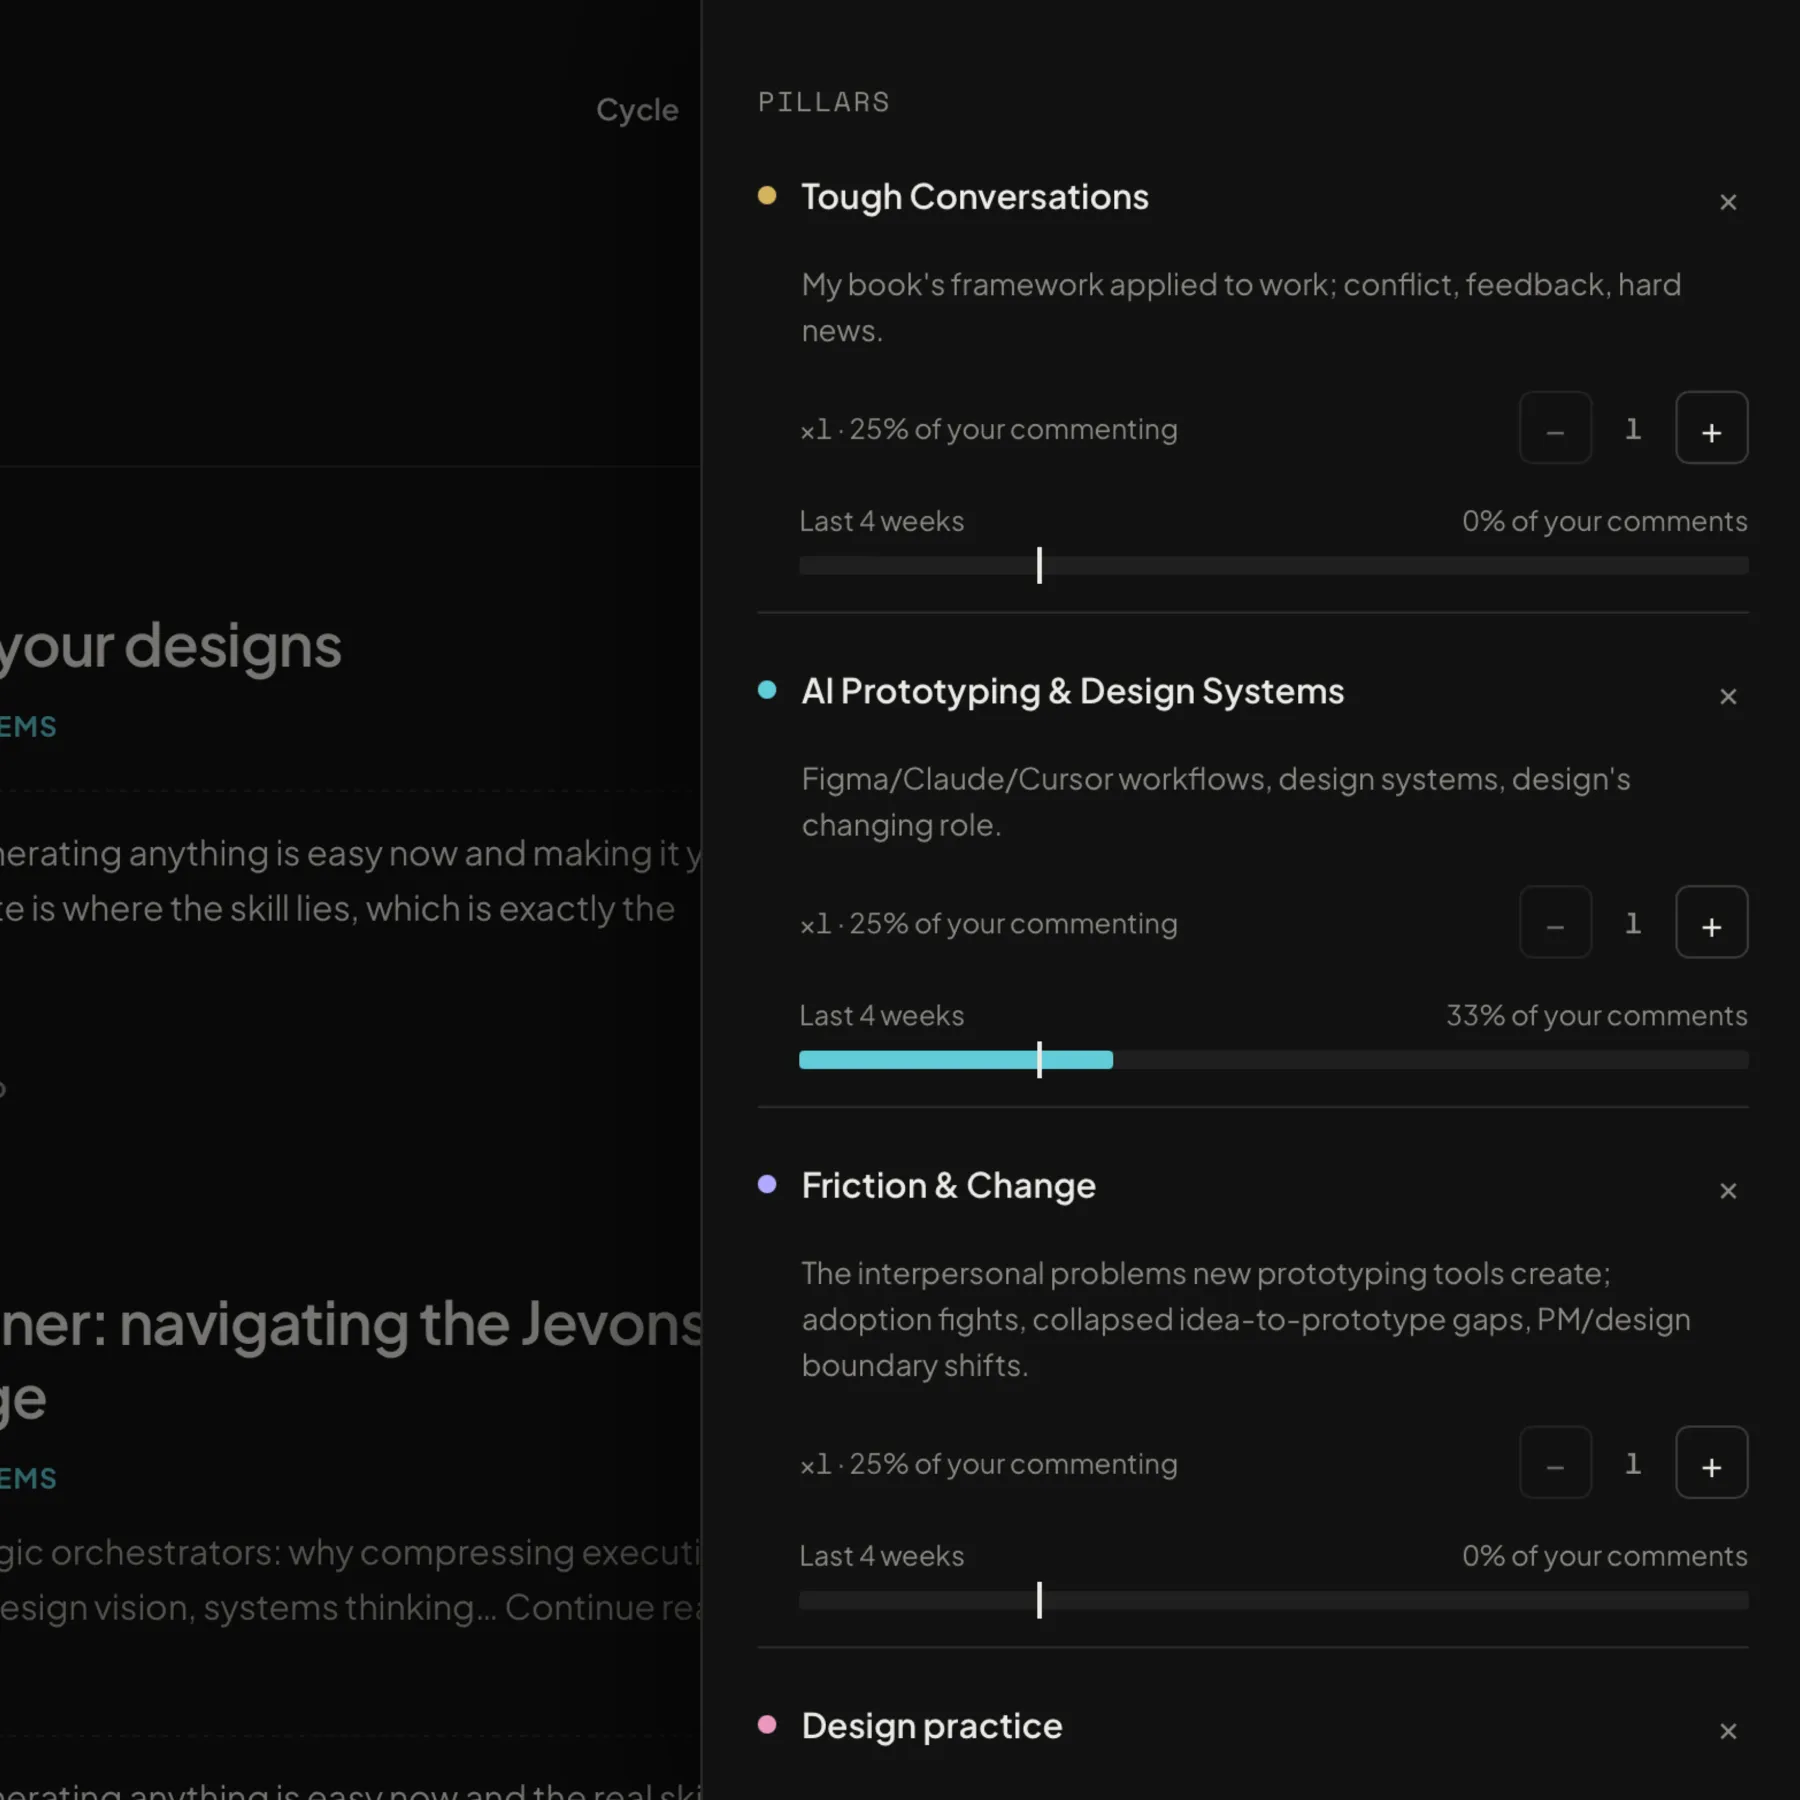Click the Tough Conversations weight value 1
Image resolution: width=1800 pixels, height=1800 pixels.
(1633, 429)
